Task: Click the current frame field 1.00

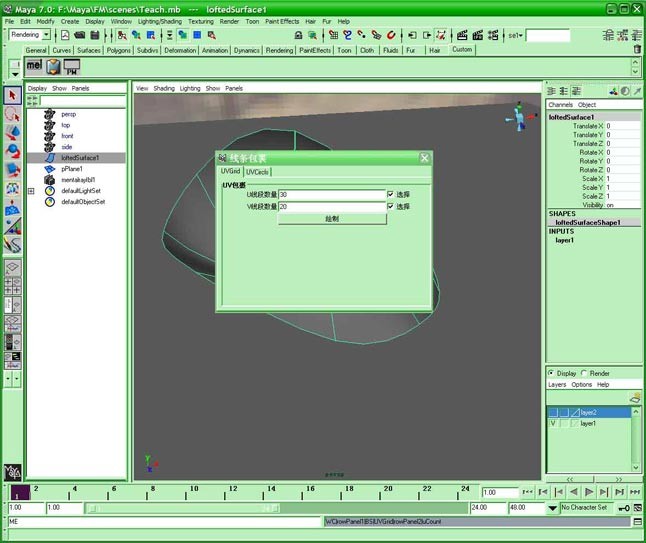Action: tap(500, 492)
